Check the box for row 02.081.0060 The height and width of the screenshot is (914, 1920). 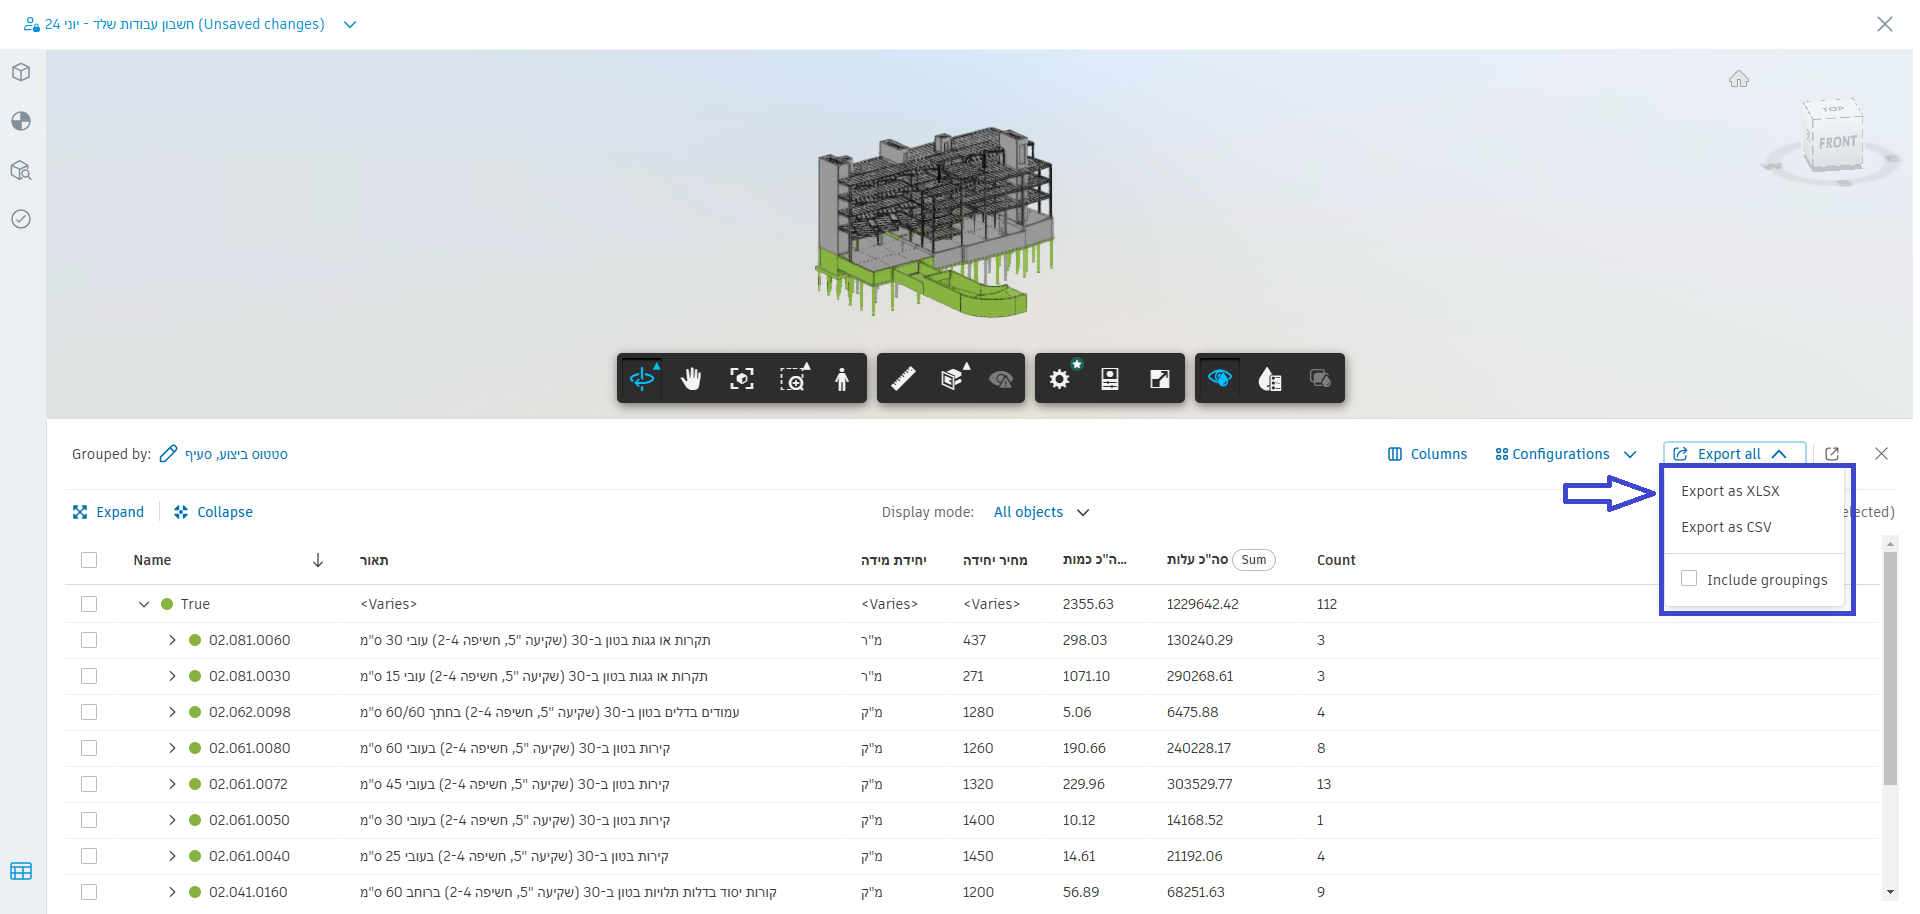[89, 640]
